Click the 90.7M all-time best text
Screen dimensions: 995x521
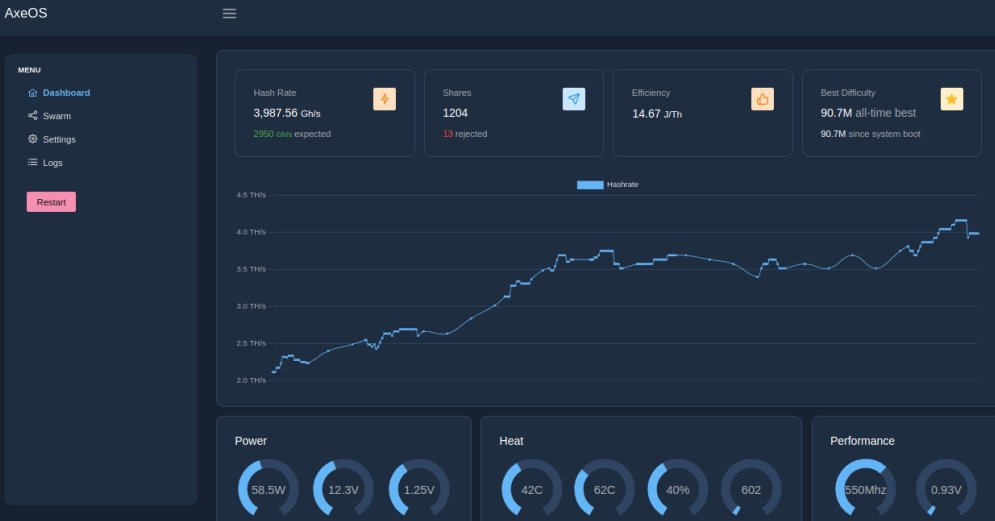coord(868,113)
